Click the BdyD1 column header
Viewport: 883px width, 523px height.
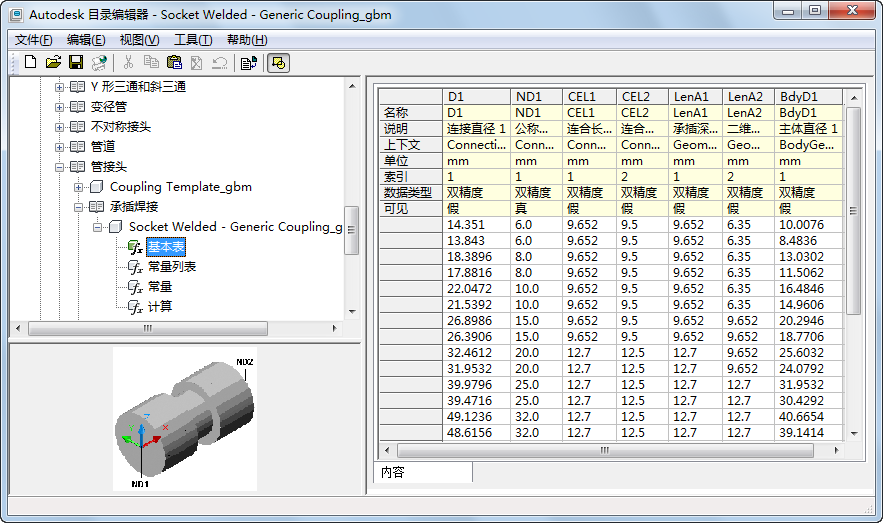point(808,97)
